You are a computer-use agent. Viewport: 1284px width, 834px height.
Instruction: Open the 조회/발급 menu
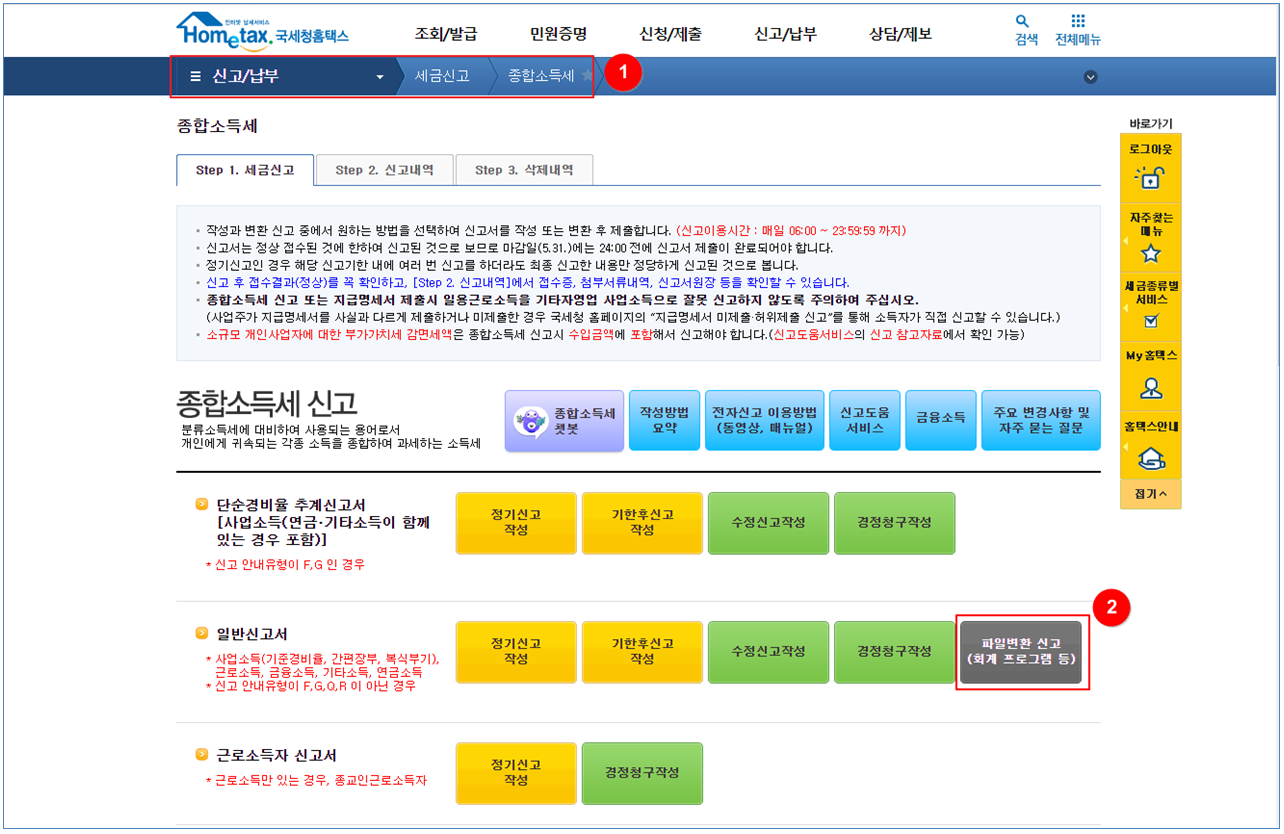click(446, 34)
